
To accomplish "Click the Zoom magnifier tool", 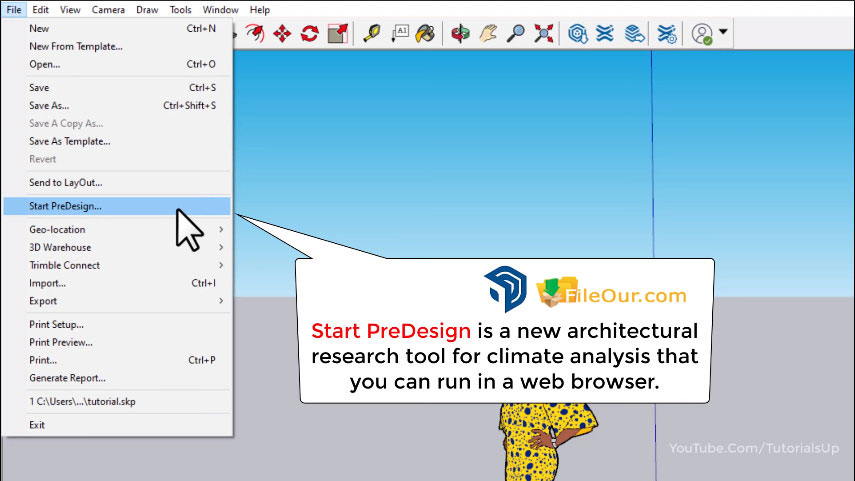I will click(516, 34).
